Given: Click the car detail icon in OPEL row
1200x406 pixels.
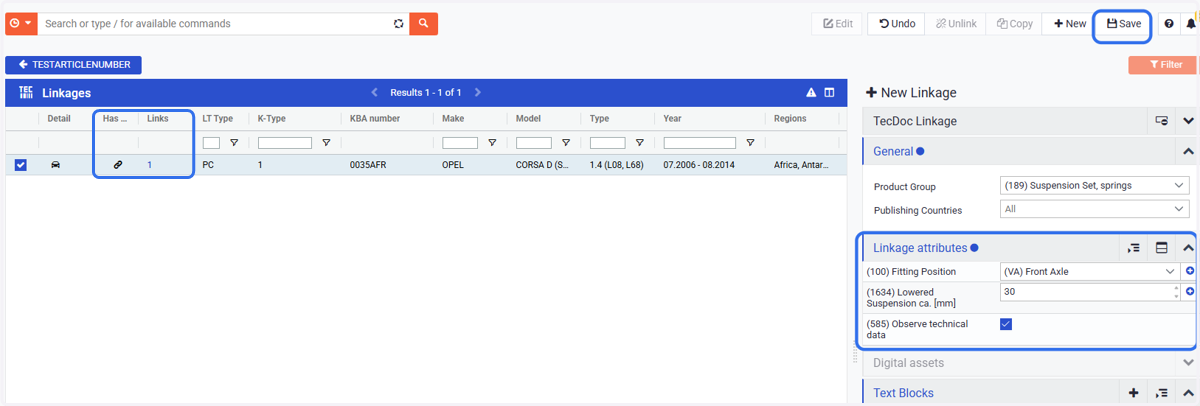Looking at the screenshot, I should pos(55,165).
